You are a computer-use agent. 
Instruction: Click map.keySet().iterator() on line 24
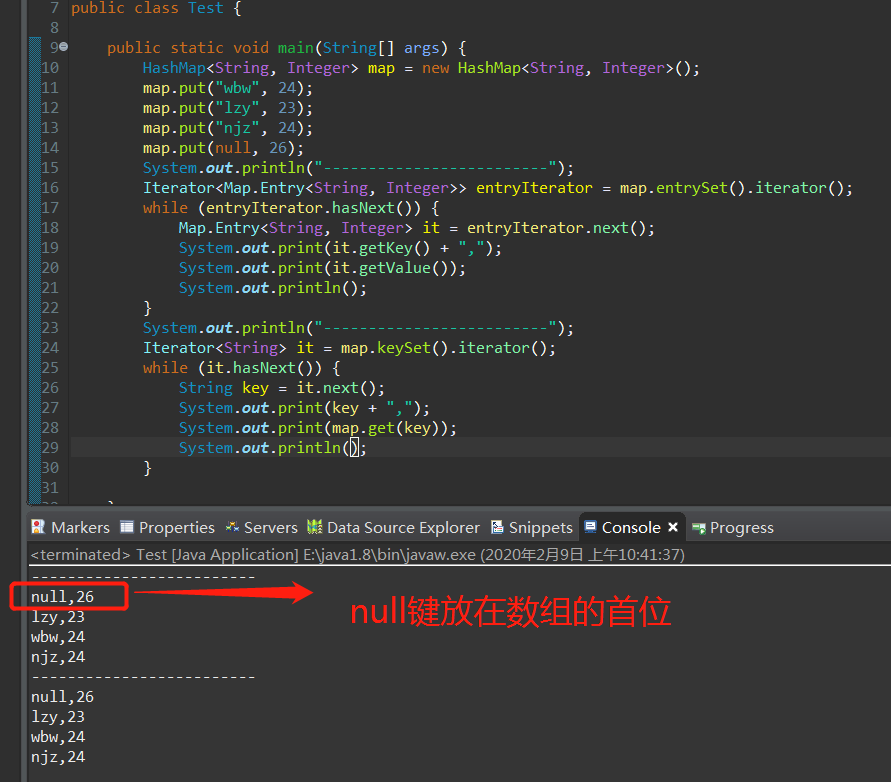444,348
